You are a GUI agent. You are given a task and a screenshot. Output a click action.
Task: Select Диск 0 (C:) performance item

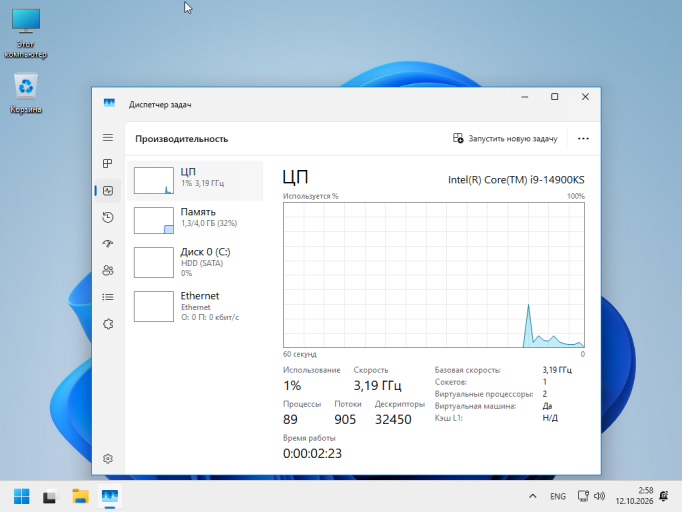[x=195, y=262]
